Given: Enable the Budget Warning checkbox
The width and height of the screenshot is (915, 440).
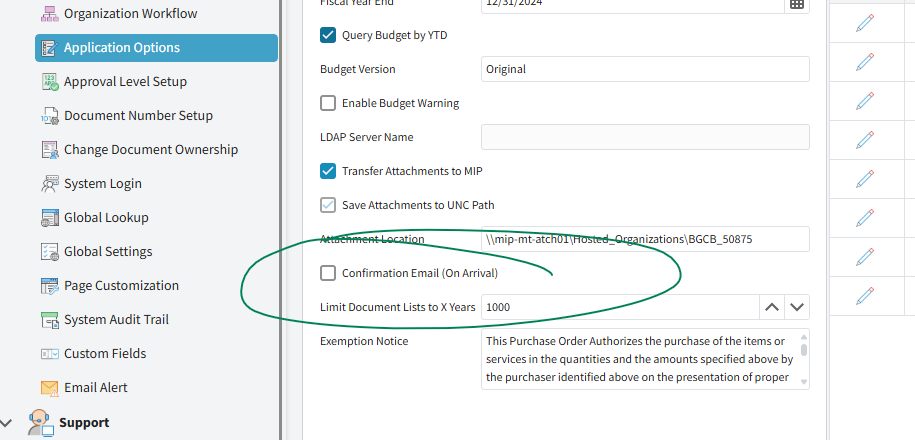Looking at the screenshot, I should (328, 103).
